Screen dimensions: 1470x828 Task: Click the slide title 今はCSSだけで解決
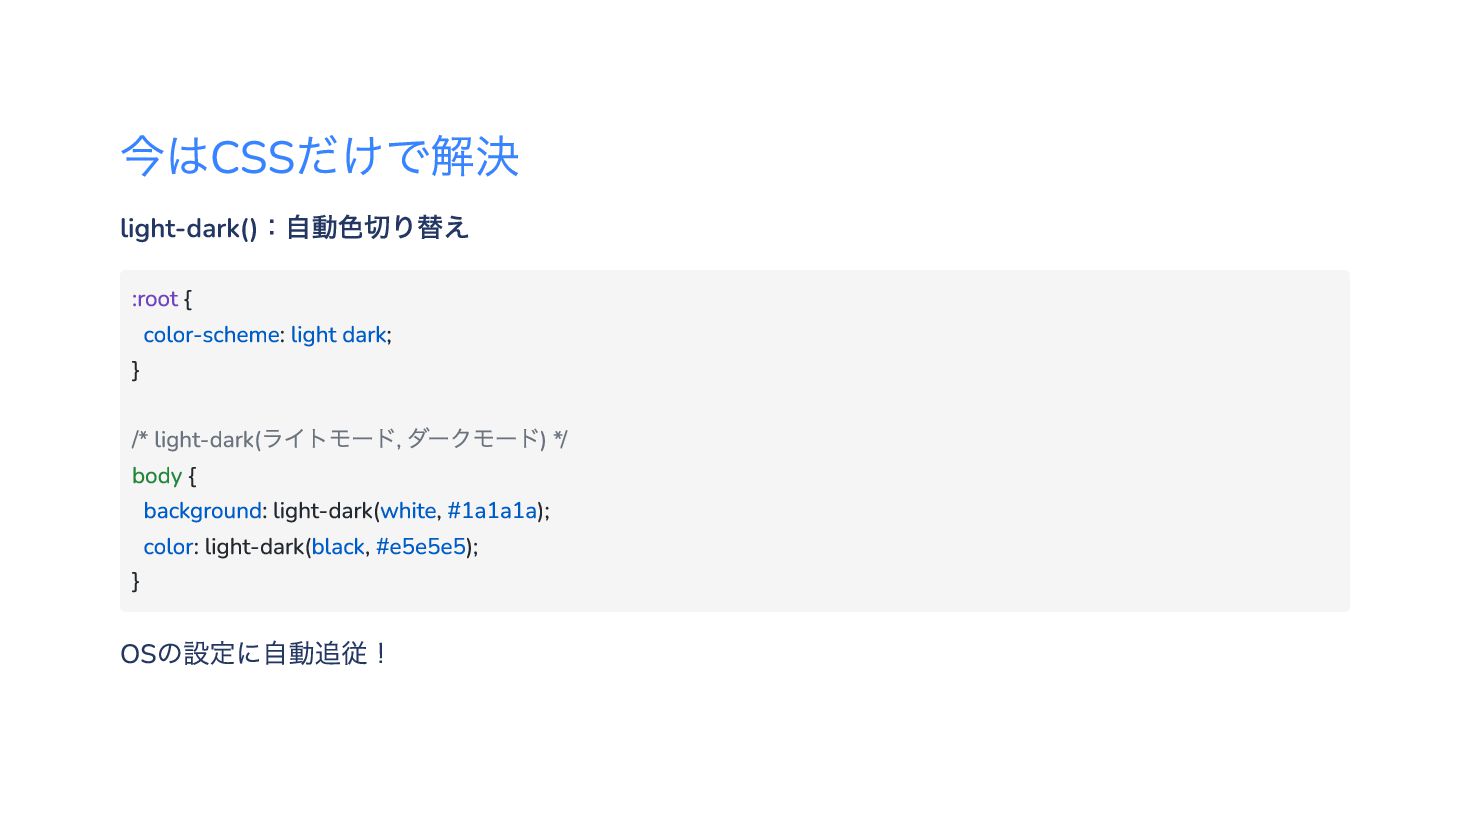(320, 156)
